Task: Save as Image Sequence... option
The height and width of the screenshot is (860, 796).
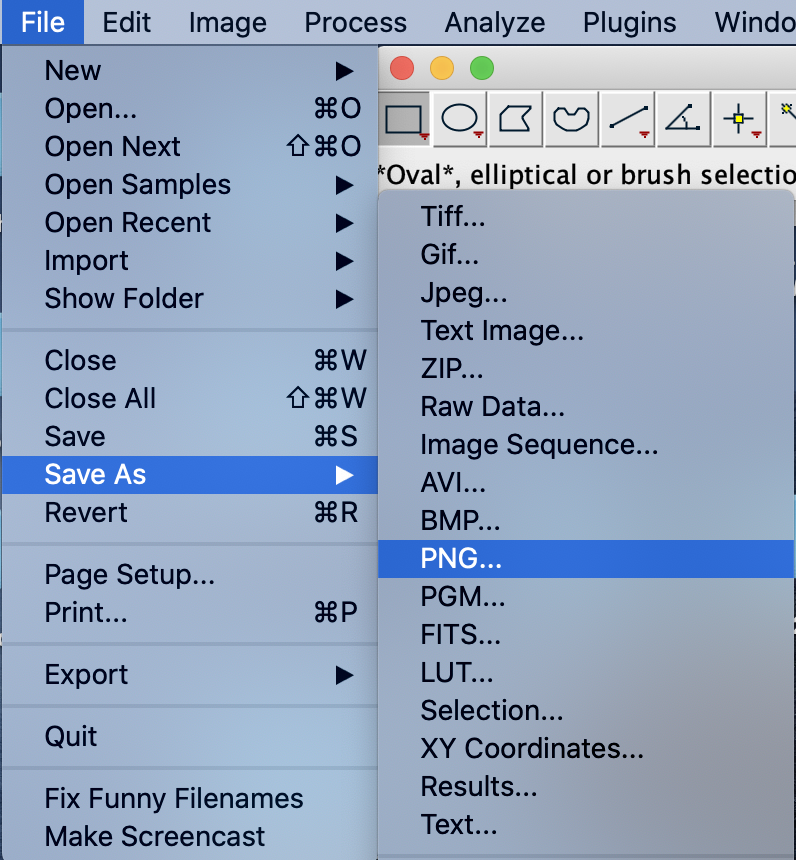Action: [x=586, y=445]
